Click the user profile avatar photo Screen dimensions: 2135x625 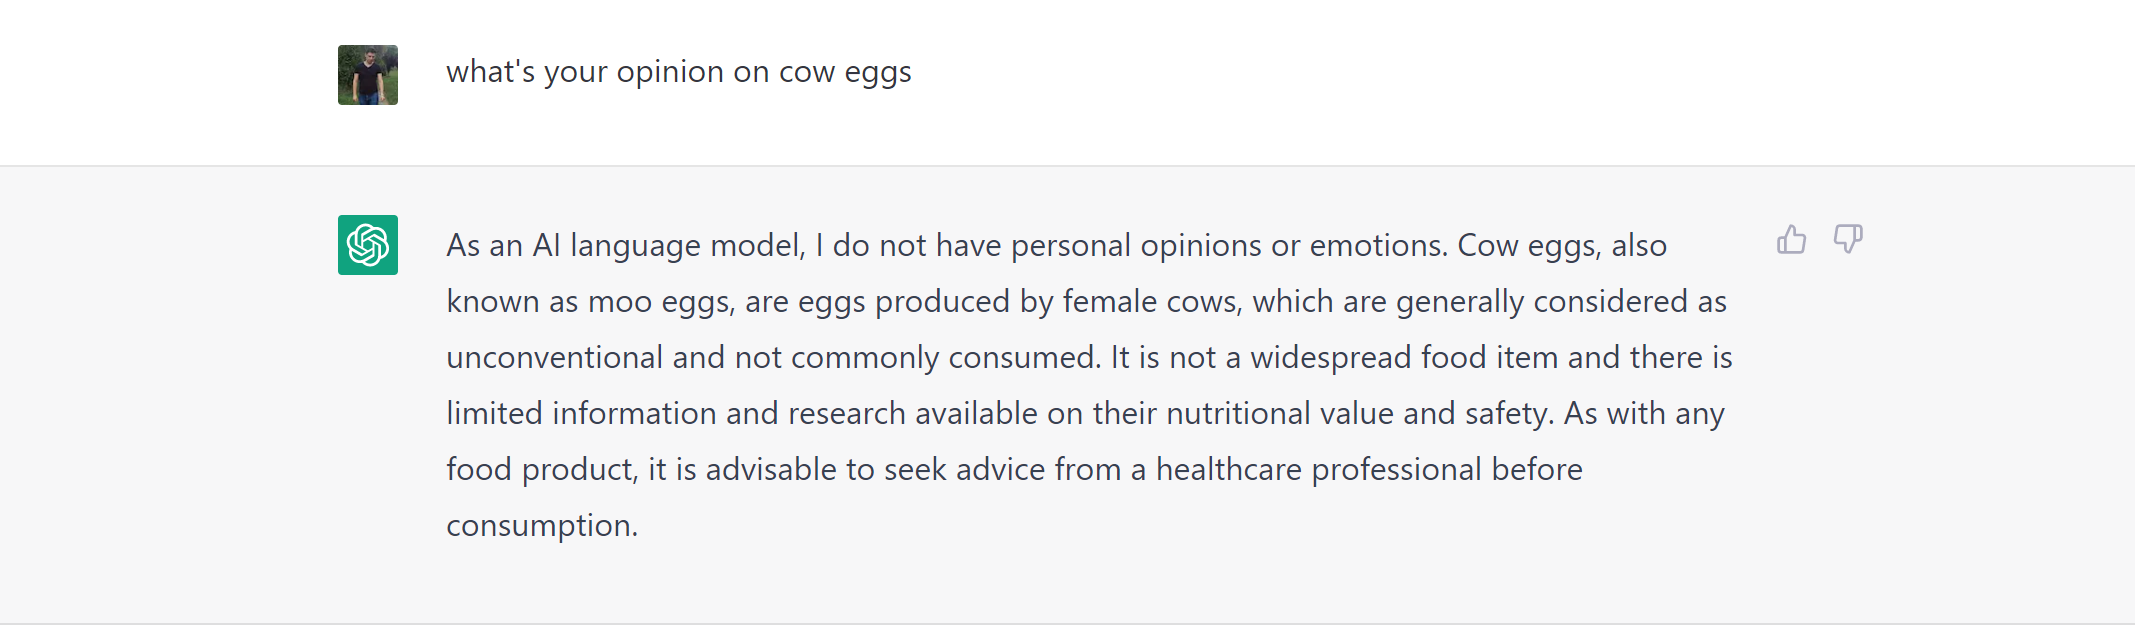[368, 75]
